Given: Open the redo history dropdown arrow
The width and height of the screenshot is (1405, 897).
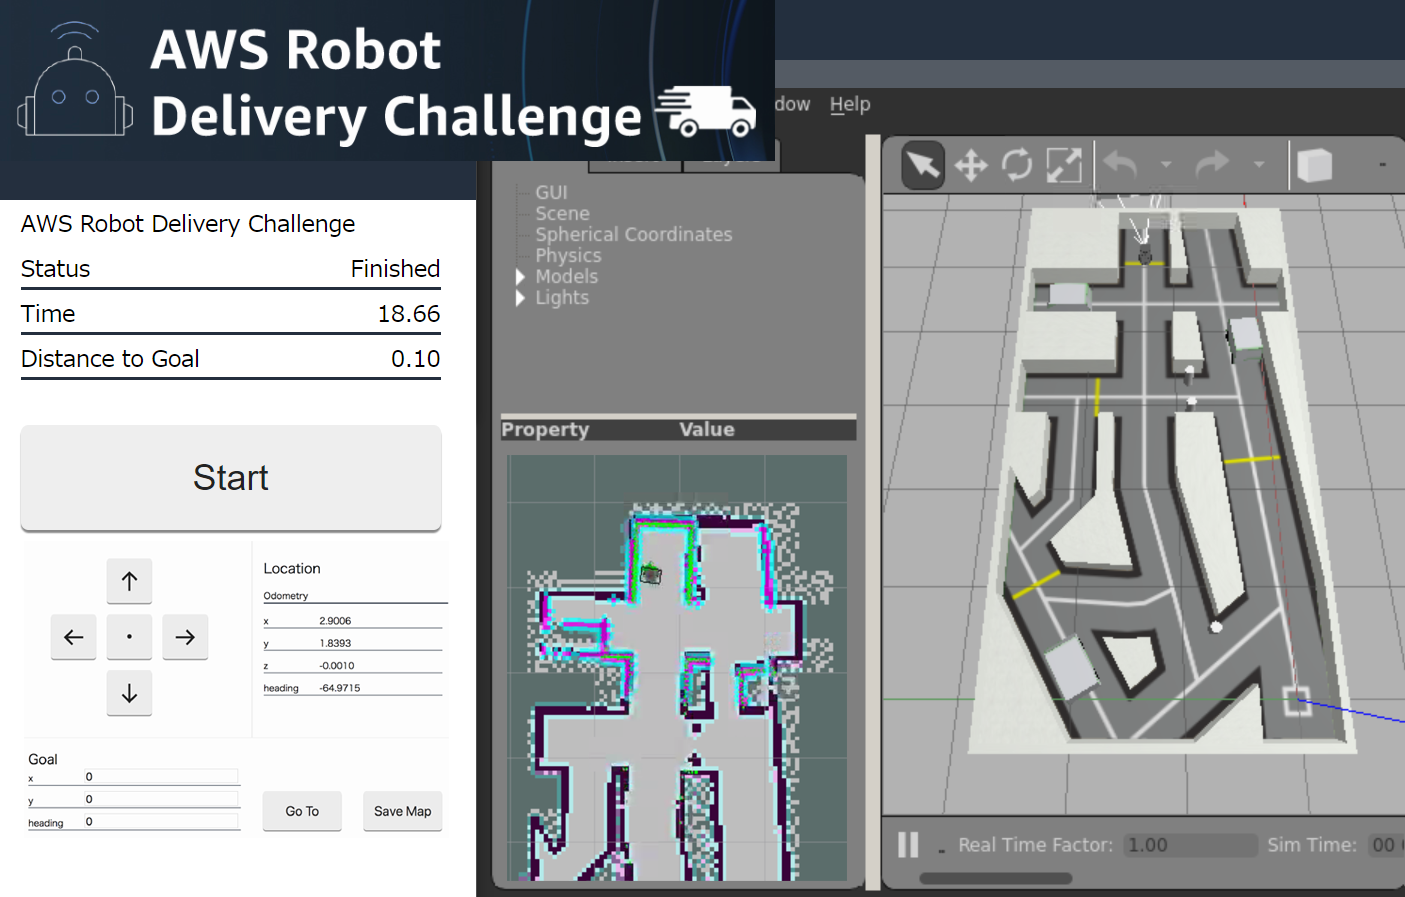Looking at the screenshot, I should [x=1259, y=164].
